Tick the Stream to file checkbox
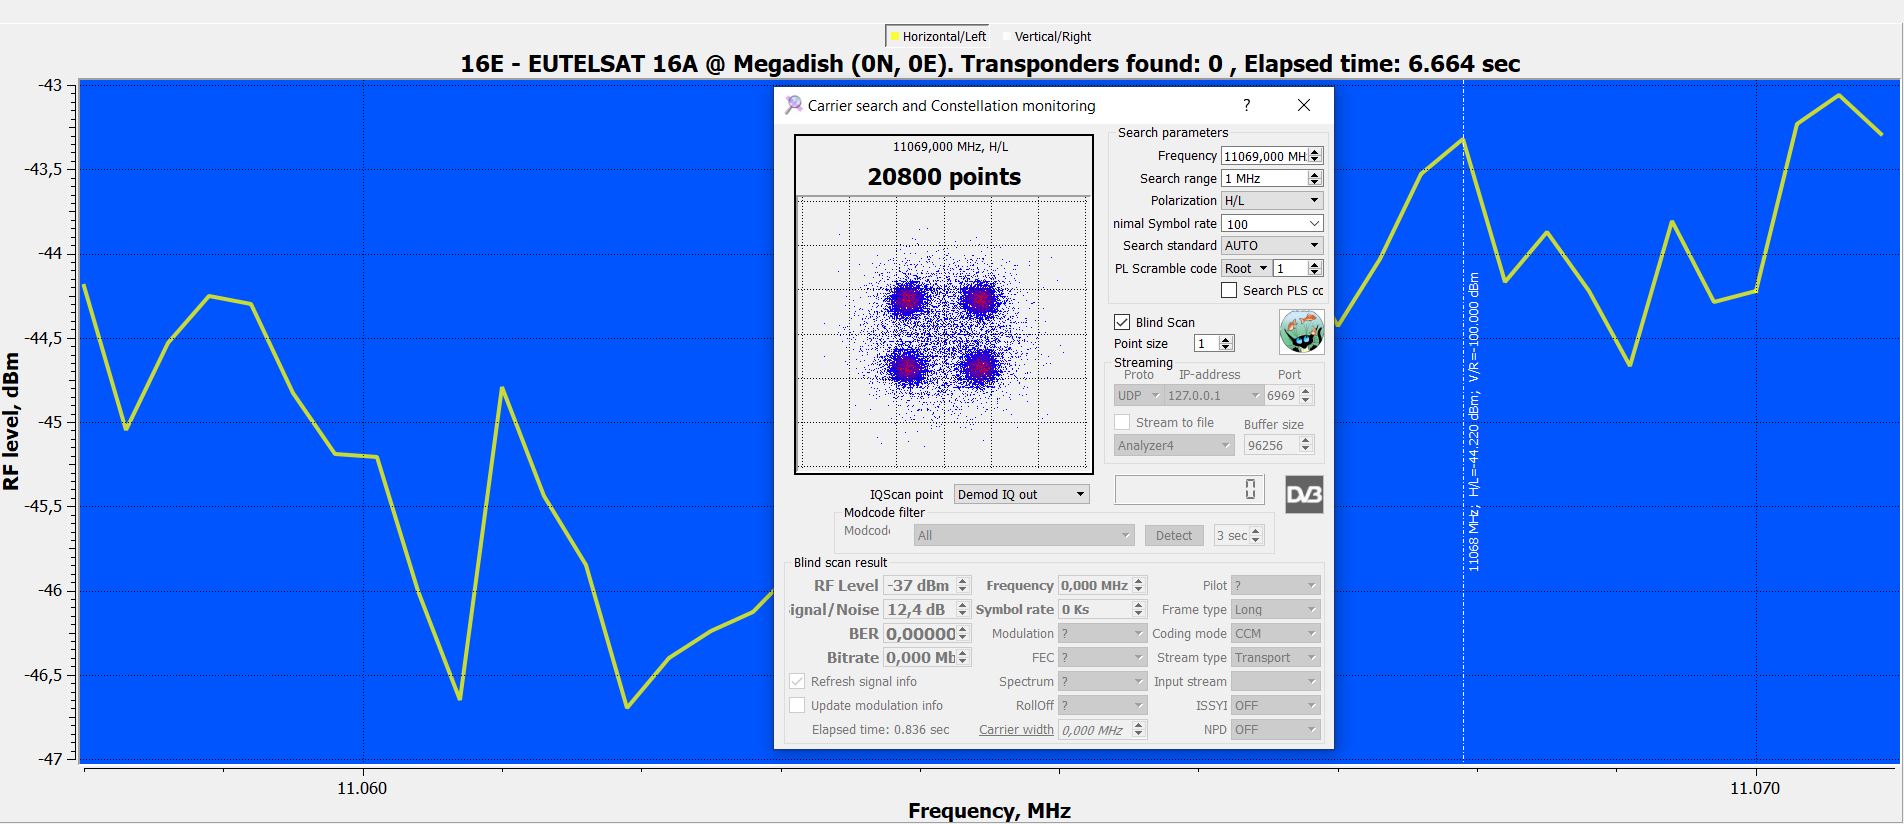Image resolution: width=1904 pixels, height=824 pixels. pos(1122,422)
